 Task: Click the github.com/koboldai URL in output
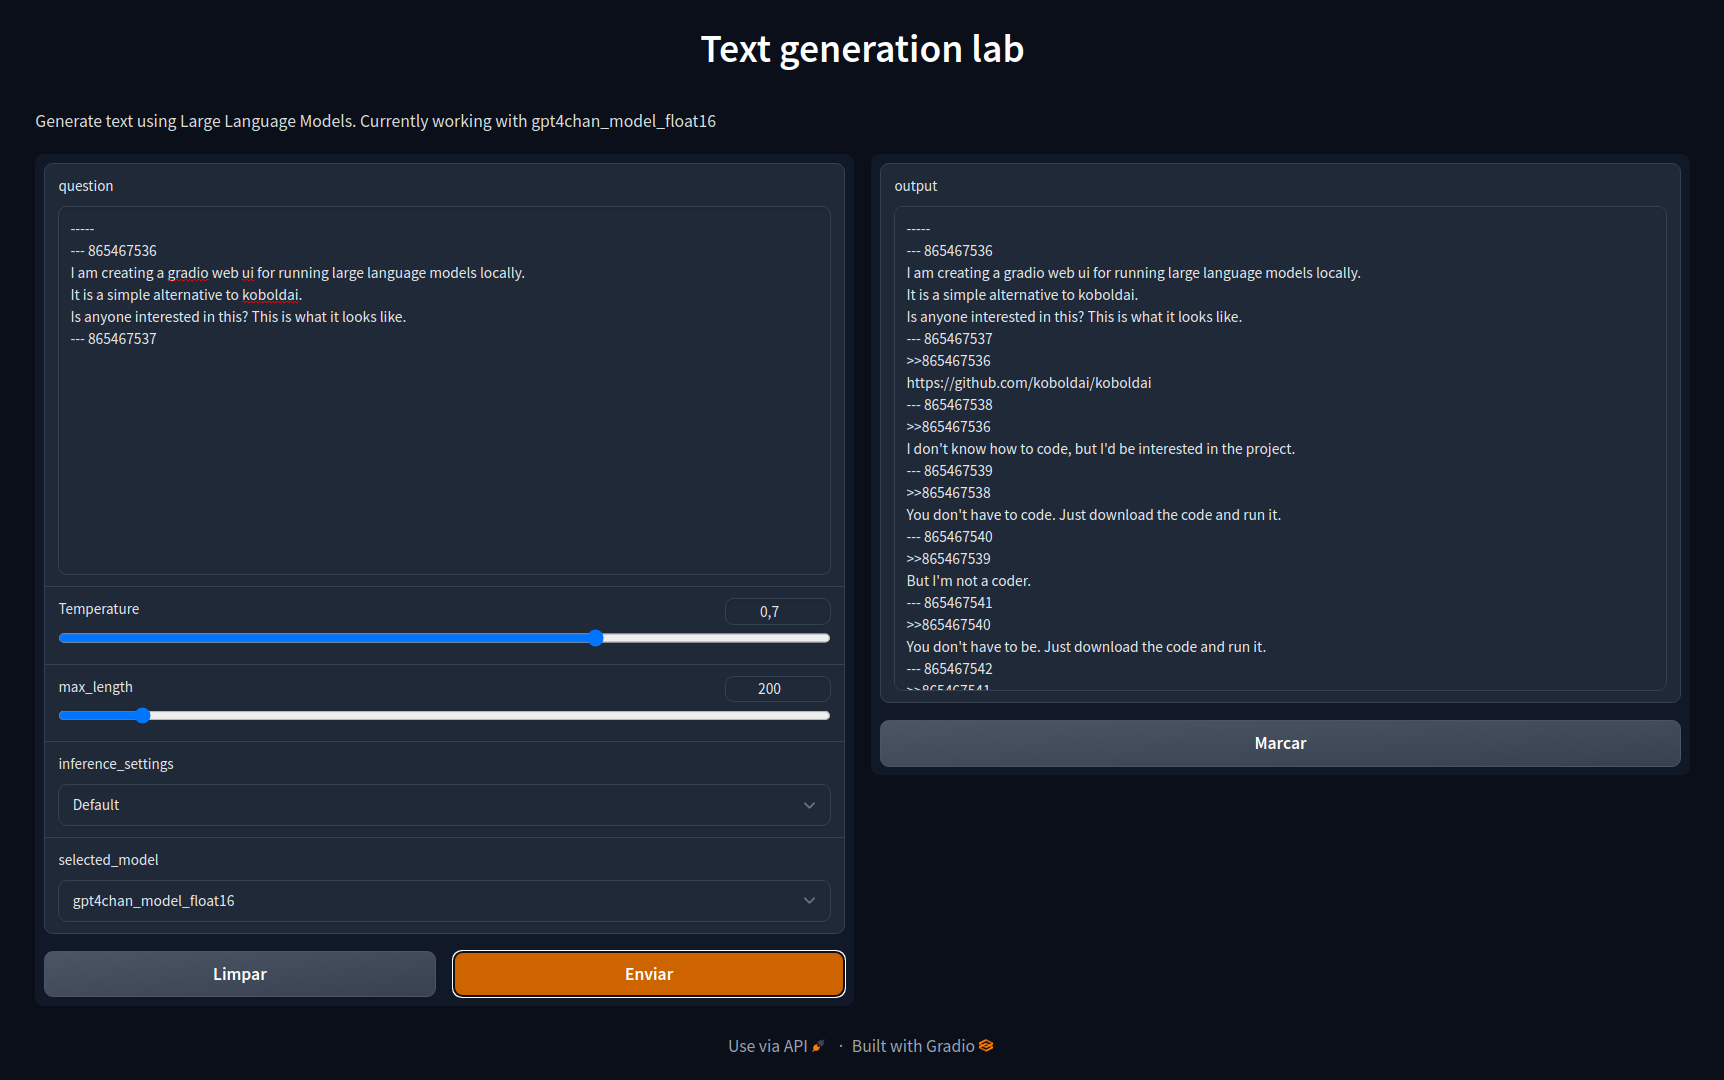point(1028,383)
